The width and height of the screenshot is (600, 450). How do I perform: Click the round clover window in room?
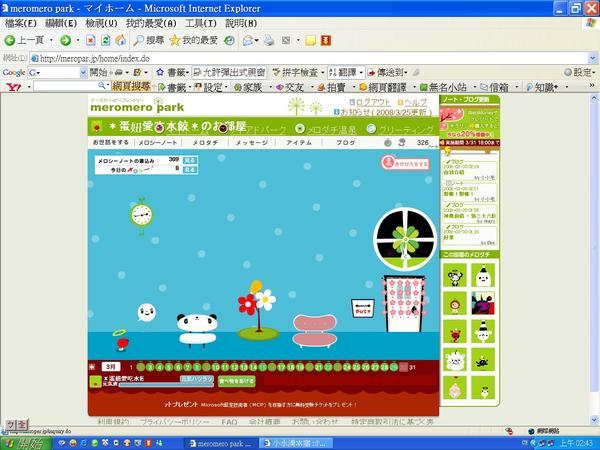point(405,239)
